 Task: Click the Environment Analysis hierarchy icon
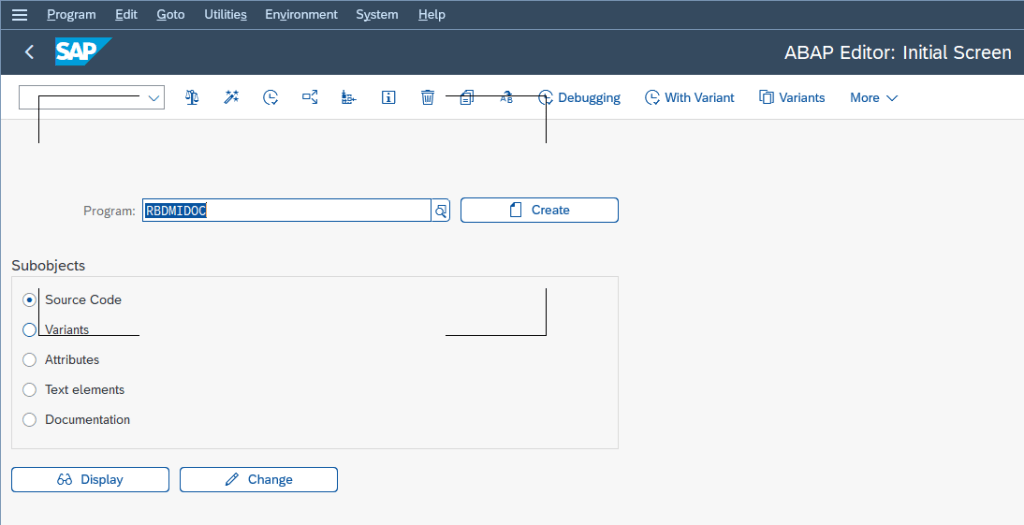(x=348, y=97)
